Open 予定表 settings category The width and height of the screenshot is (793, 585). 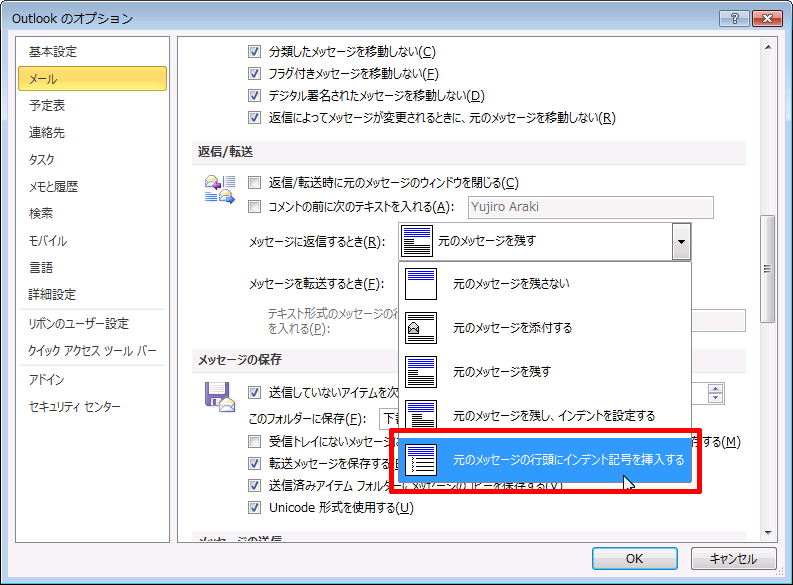pos(93,105)
